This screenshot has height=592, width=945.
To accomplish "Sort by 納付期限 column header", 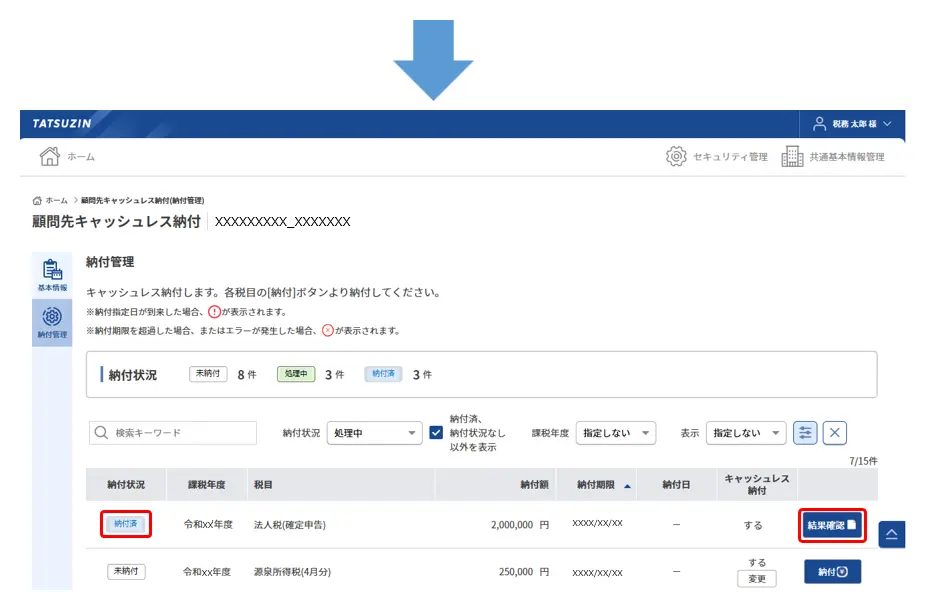I will click(603, 485).
